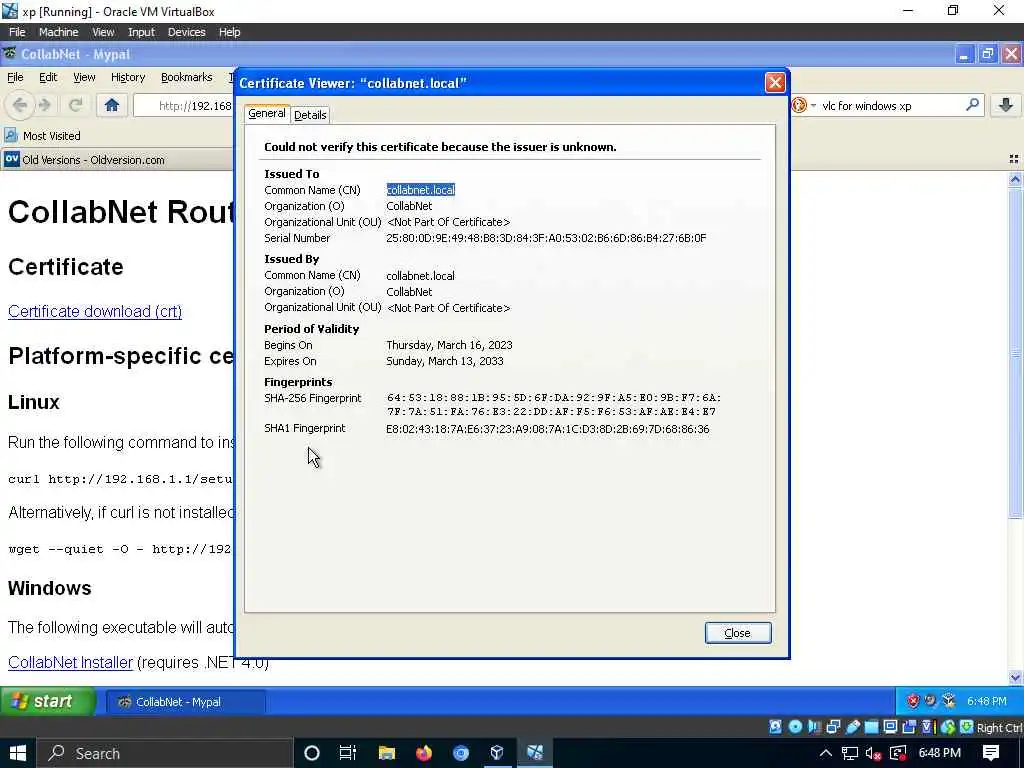The image size is (1024, 768).
Task: Open File Explorer from host taskbar
Action: pyautogui.click(x=387, y=753)
